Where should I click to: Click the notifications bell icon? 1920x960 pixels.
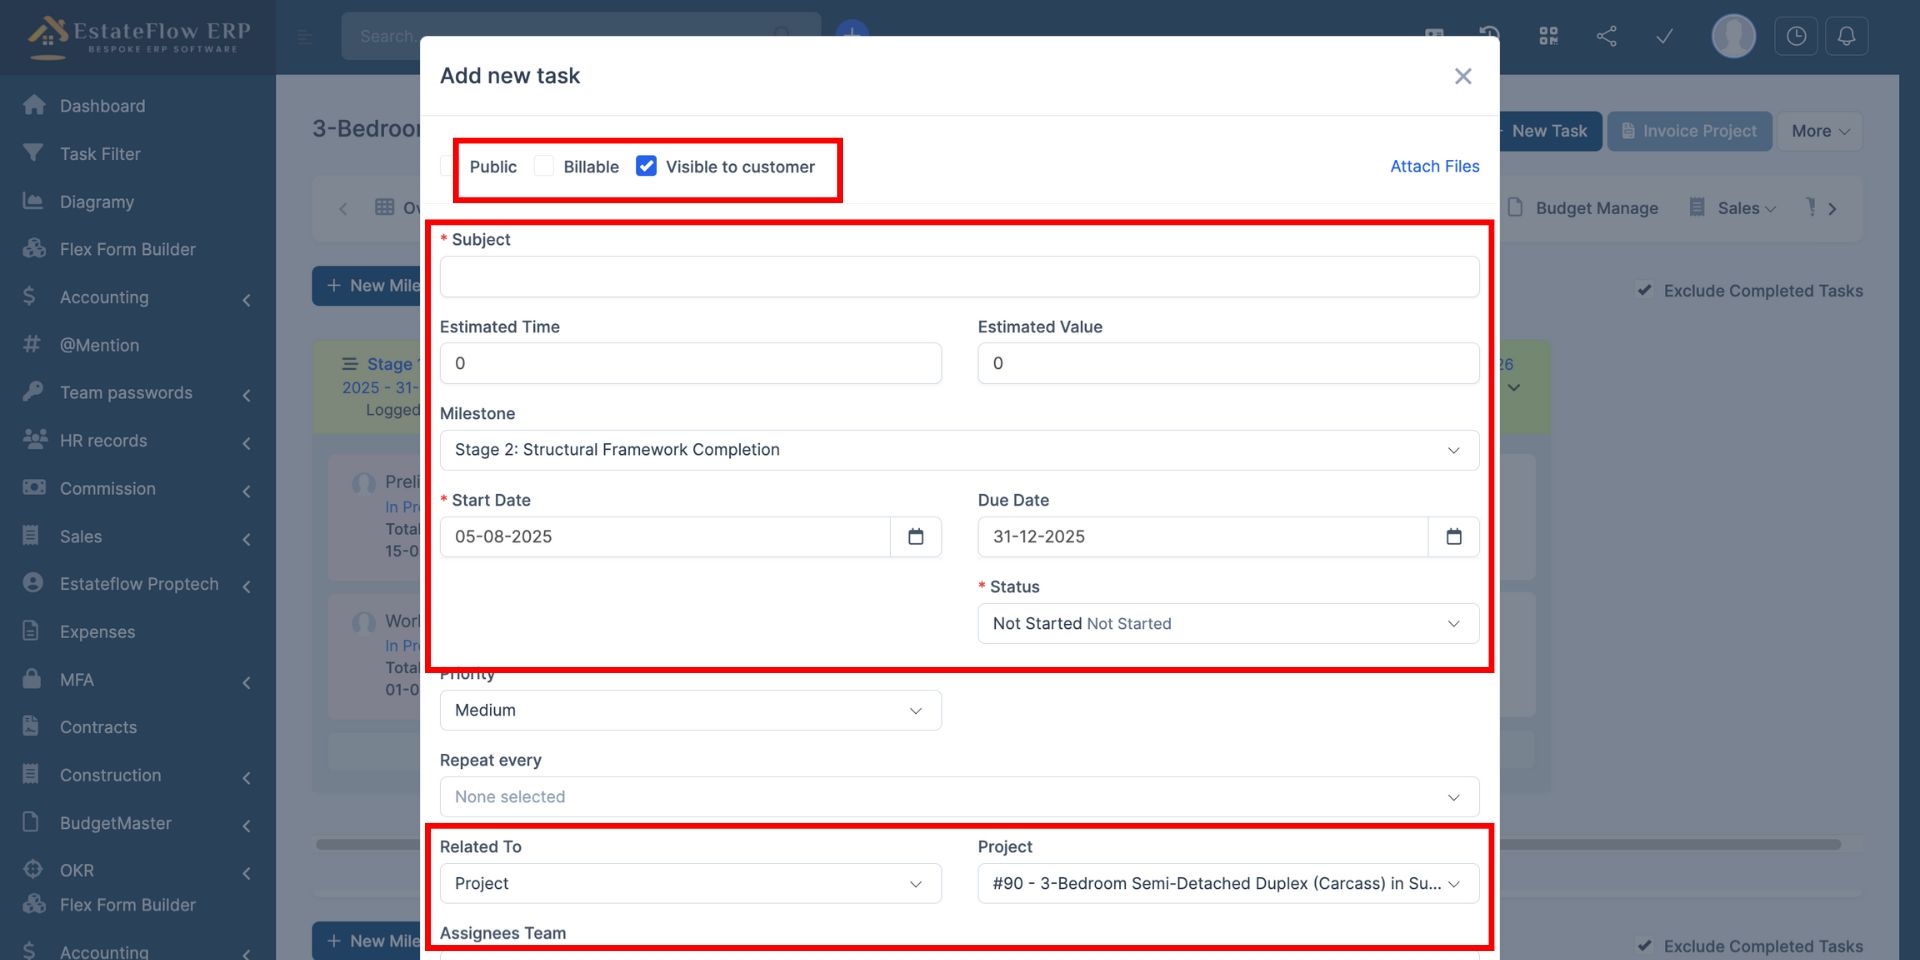tap(1846, 37)
